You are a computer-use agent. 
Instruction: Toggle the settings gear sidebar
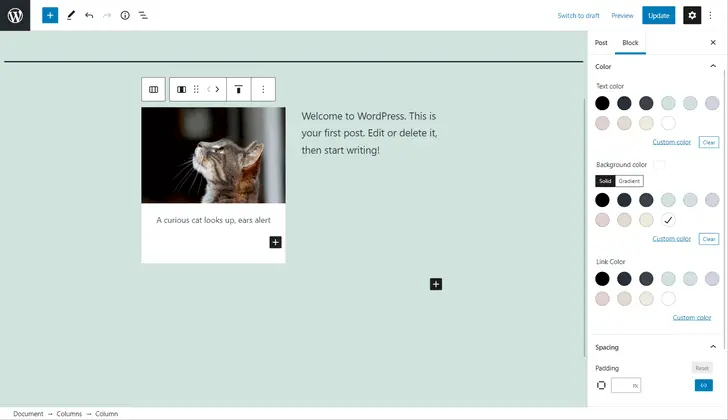click(692, 15)
